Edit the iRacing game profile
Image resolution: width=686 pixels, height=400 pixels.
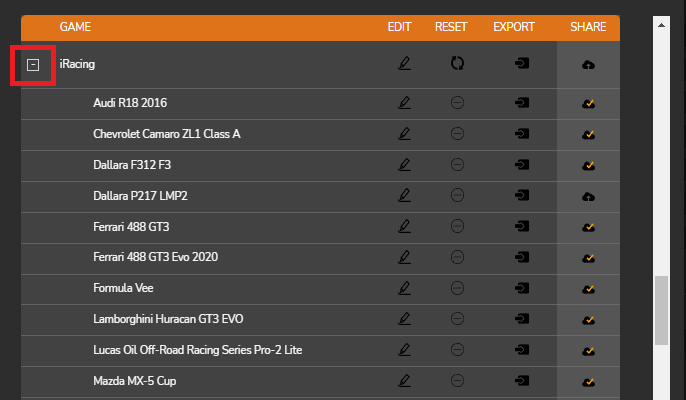pos(404,63)
